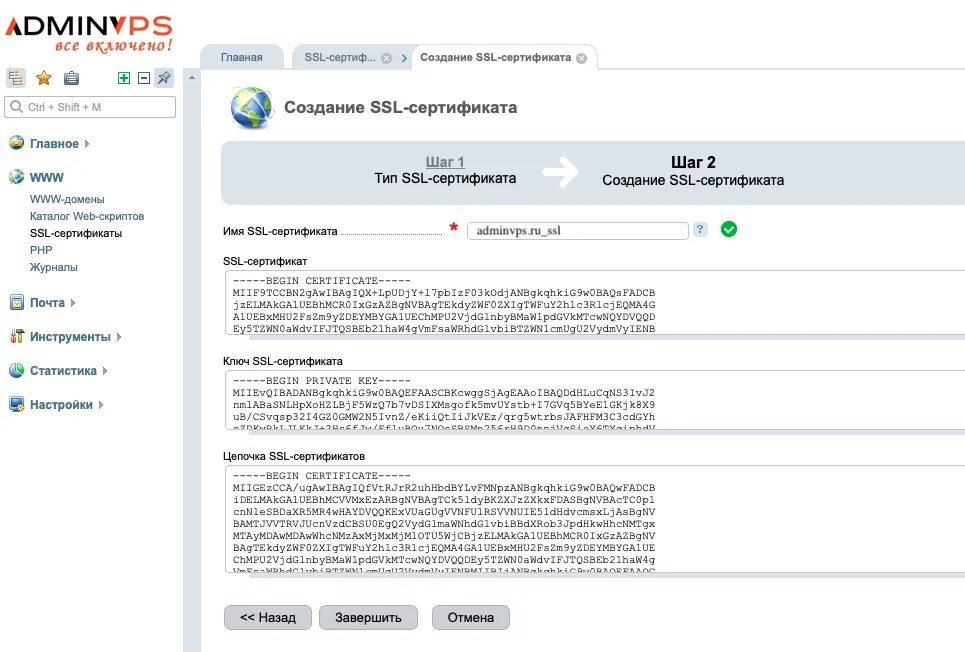Switch to the SSL-сертиф... tab
Screen dimensions: 965x652
click(x=340, y=57)
